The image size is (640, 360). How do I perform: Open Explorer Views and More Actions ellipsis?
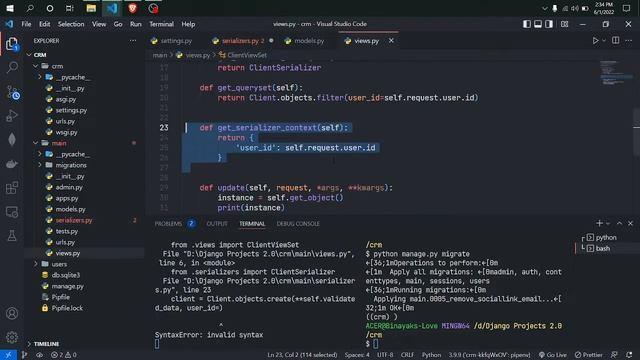[x=133, y=41]
